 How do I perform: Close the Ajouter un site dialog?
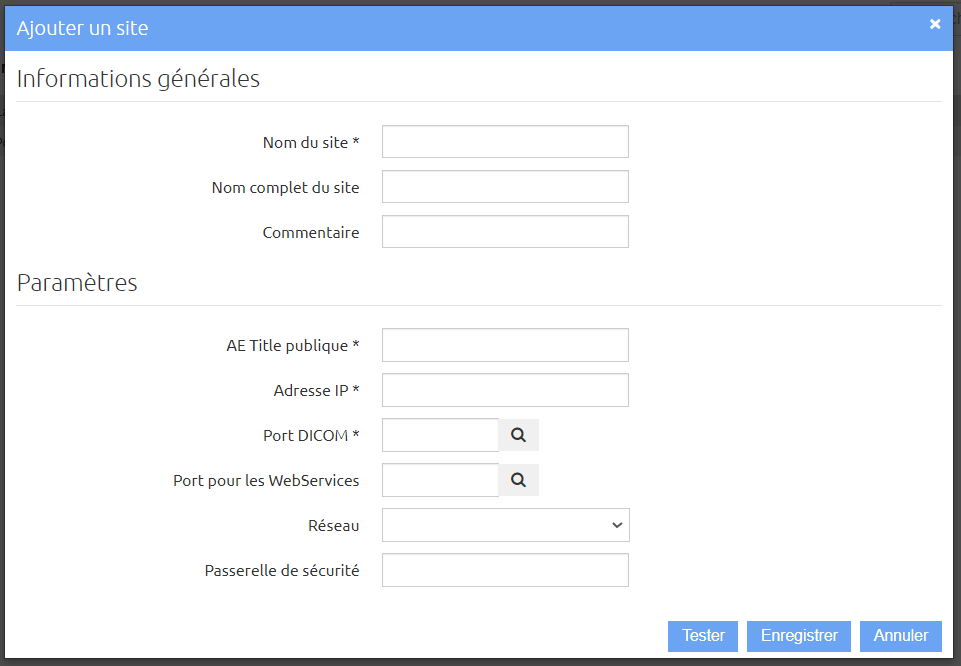(935, 24)
